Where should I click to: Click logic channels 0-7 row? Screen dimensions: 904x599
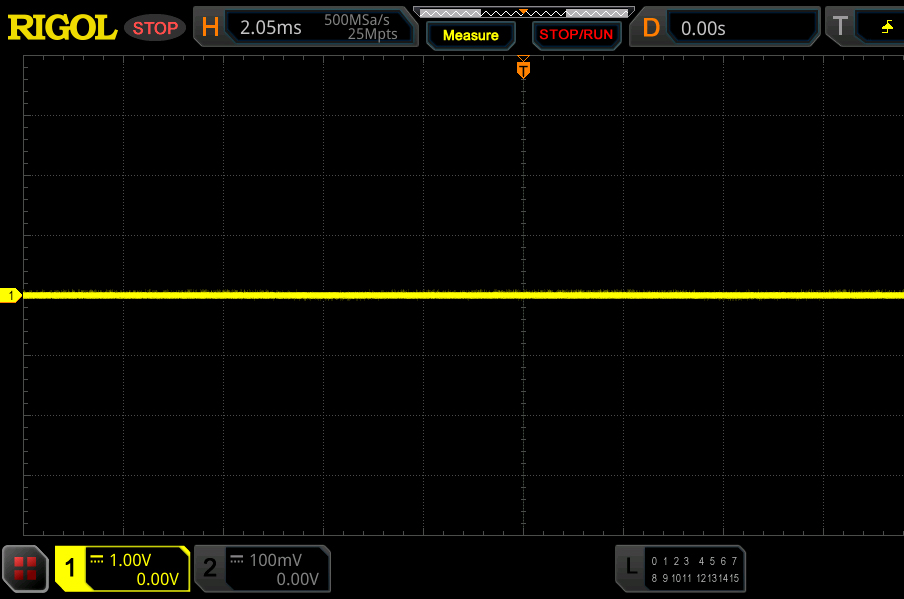(694, 561)
